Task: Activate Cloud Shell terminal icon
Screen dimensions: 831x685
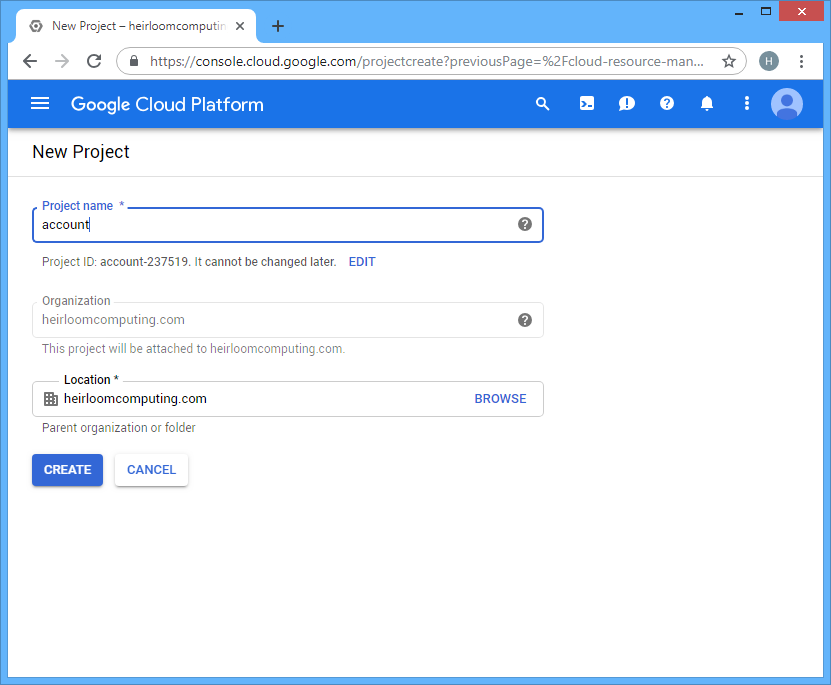Action: click(587, 103)
